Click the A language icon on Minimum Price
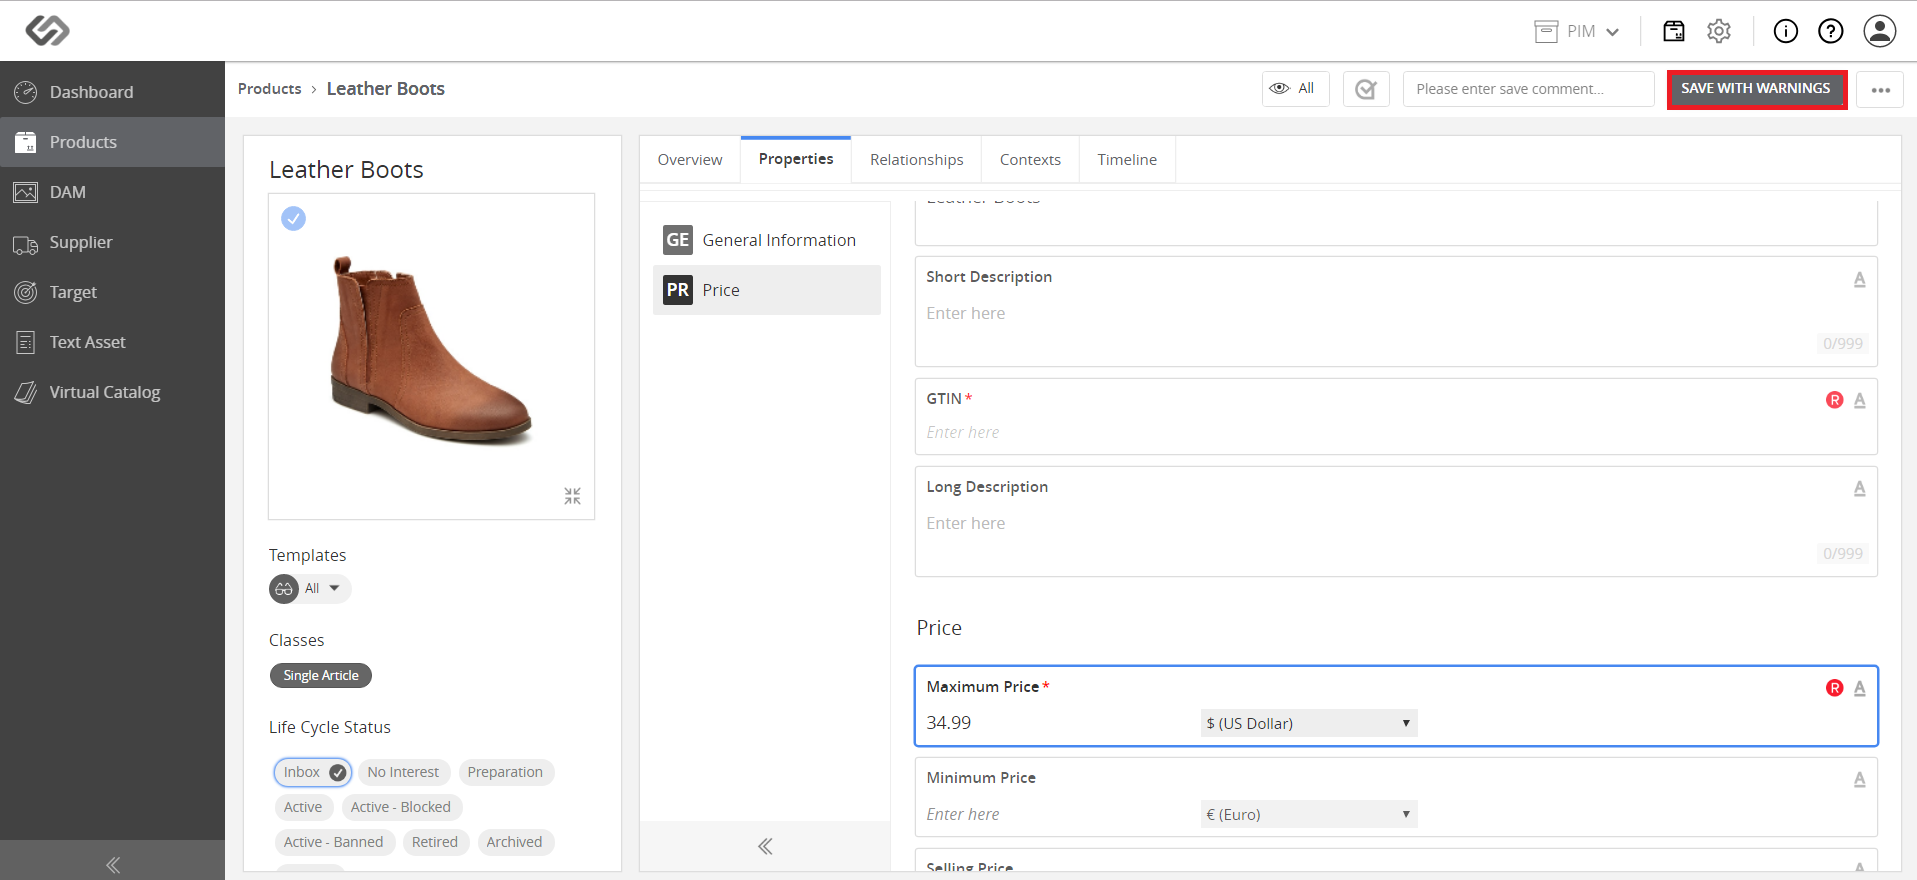This screenshot has width=1917, height=880. click(x=1859, y=779)
